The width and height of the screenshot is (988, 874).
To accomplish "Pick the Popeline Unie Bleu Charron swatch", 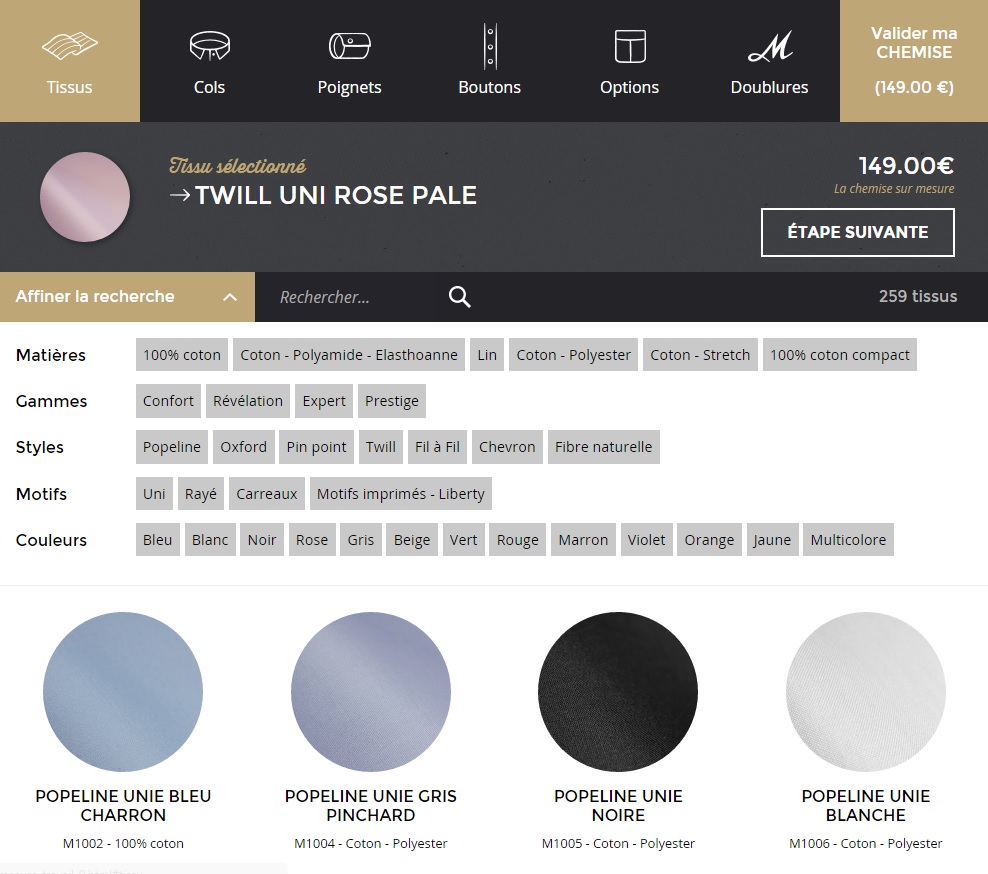I will click(x=123, y=693).
